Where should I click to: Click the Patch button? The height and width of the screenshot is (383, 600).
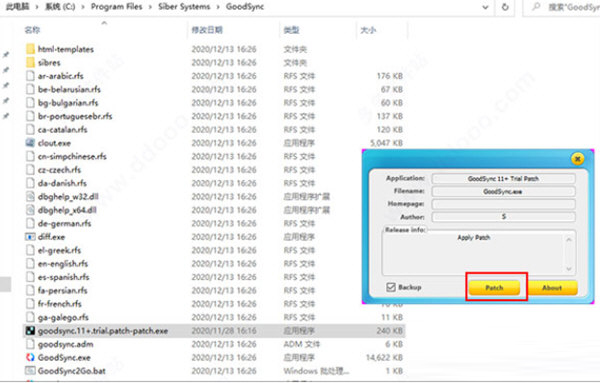pos(494,288)
